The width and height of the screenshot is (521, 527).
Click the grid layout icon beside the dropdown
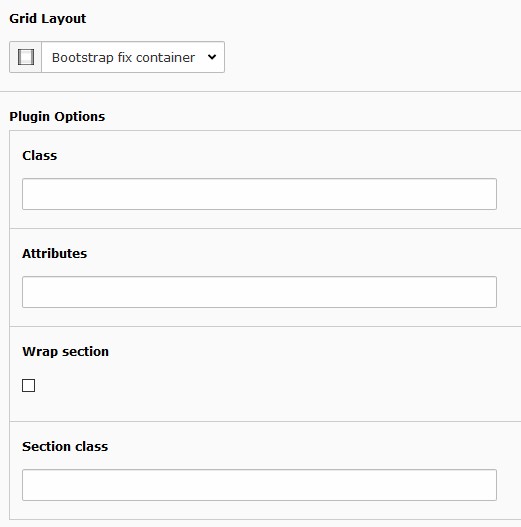tap(26, 57)
